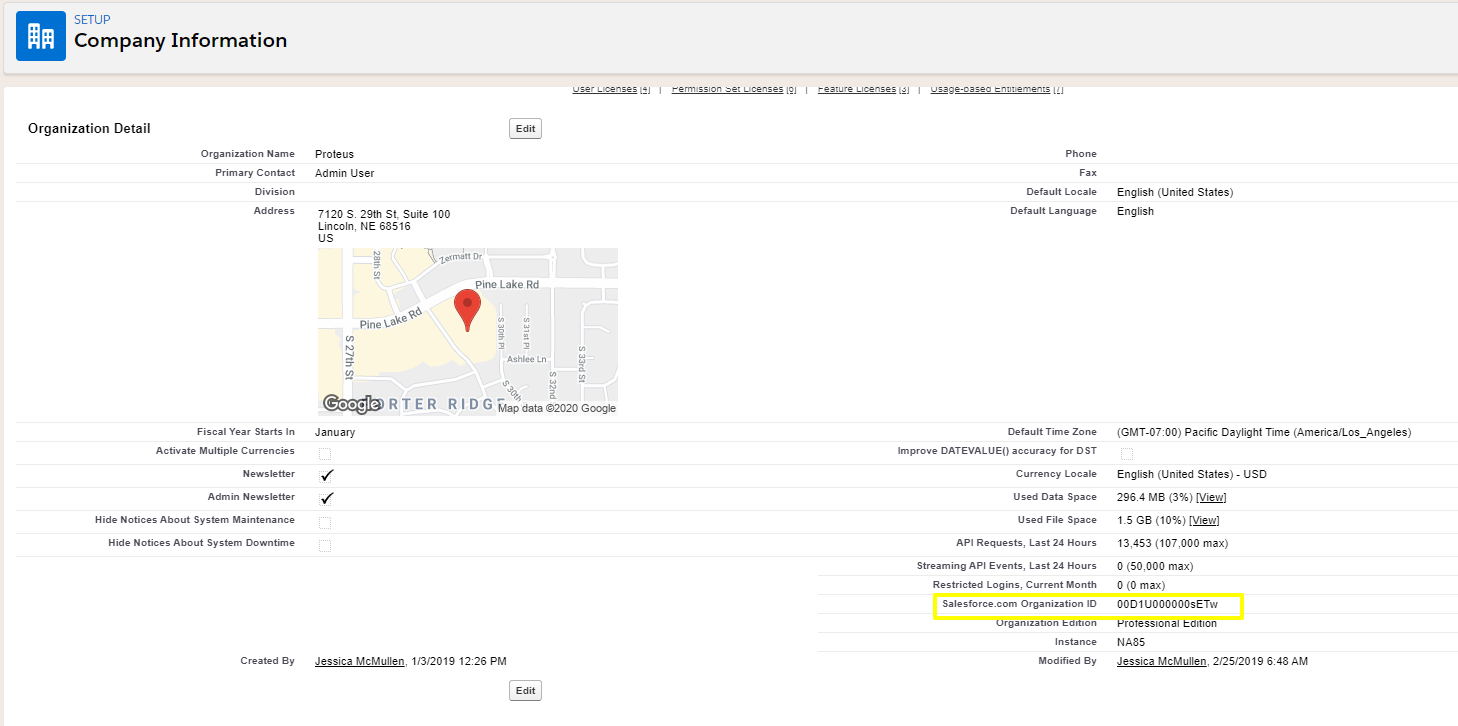Check Hide Notices About System Maintenance
Image resolution: width=1458 pixels, height=726 pixels.
(x=325, y=523)
